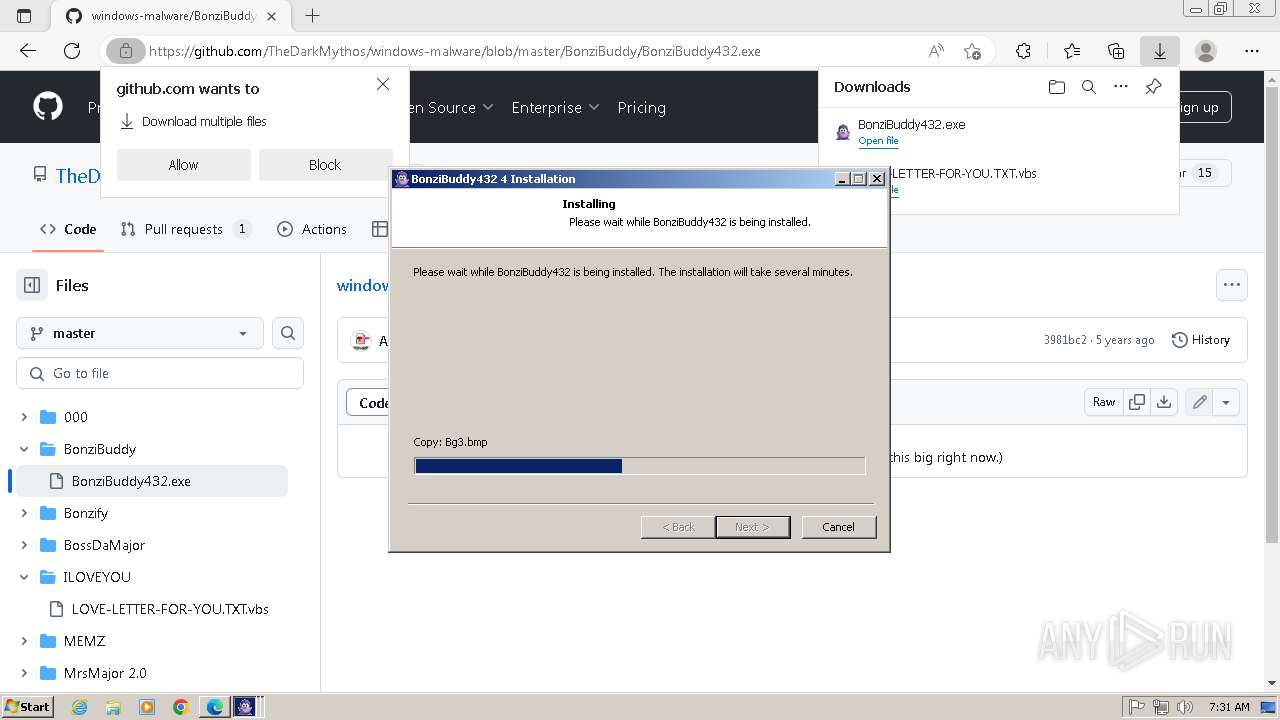
Task: Open file link under BonziBuddy432.exe download
Action: click(x=878, y=141)
